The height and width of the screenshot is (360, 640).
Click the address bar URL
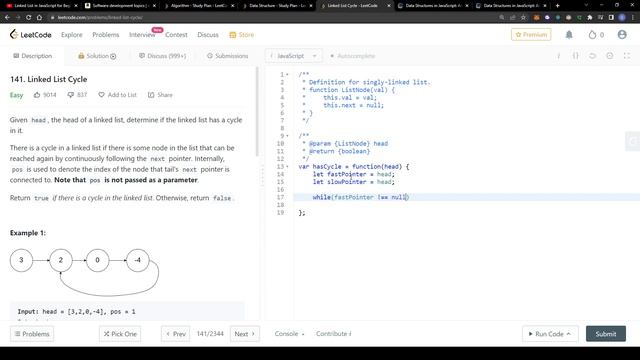[x=100, y=18]
